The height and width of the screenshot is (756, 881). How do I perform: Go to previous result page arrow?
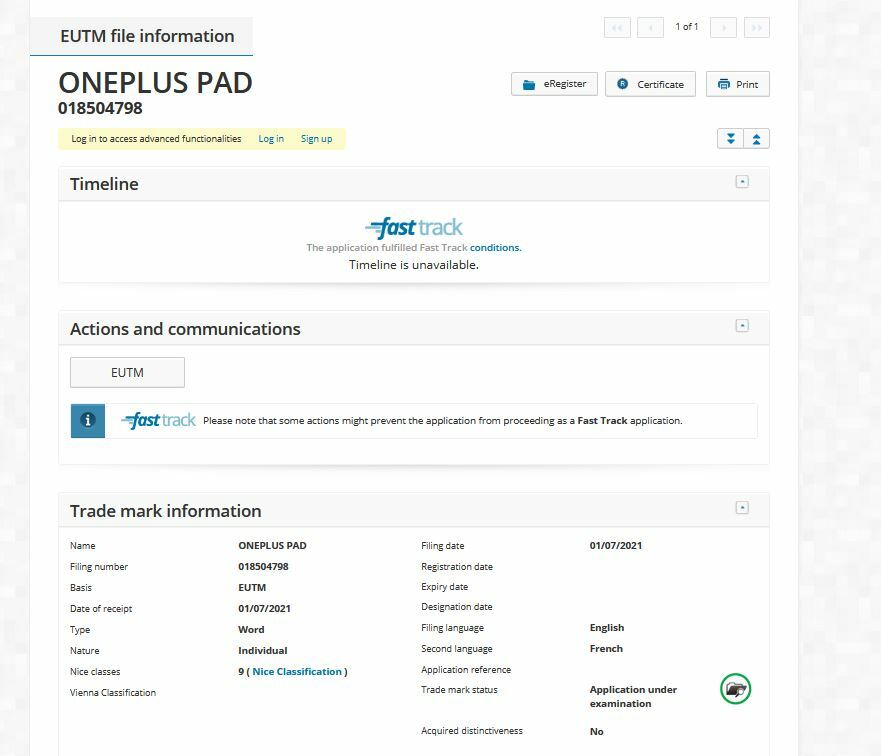[x=651, y=28]
